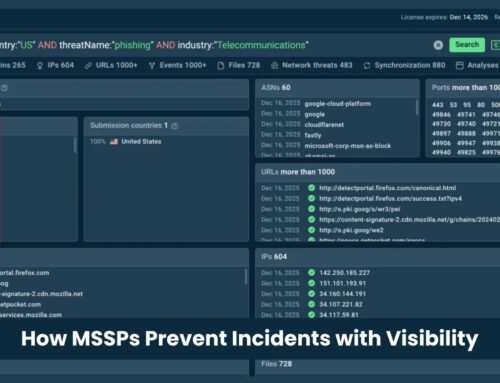The width and height of the screenshot is (500, 383).
Task: Click port 443 in Ports panel
Action: (x=438, y=105)
